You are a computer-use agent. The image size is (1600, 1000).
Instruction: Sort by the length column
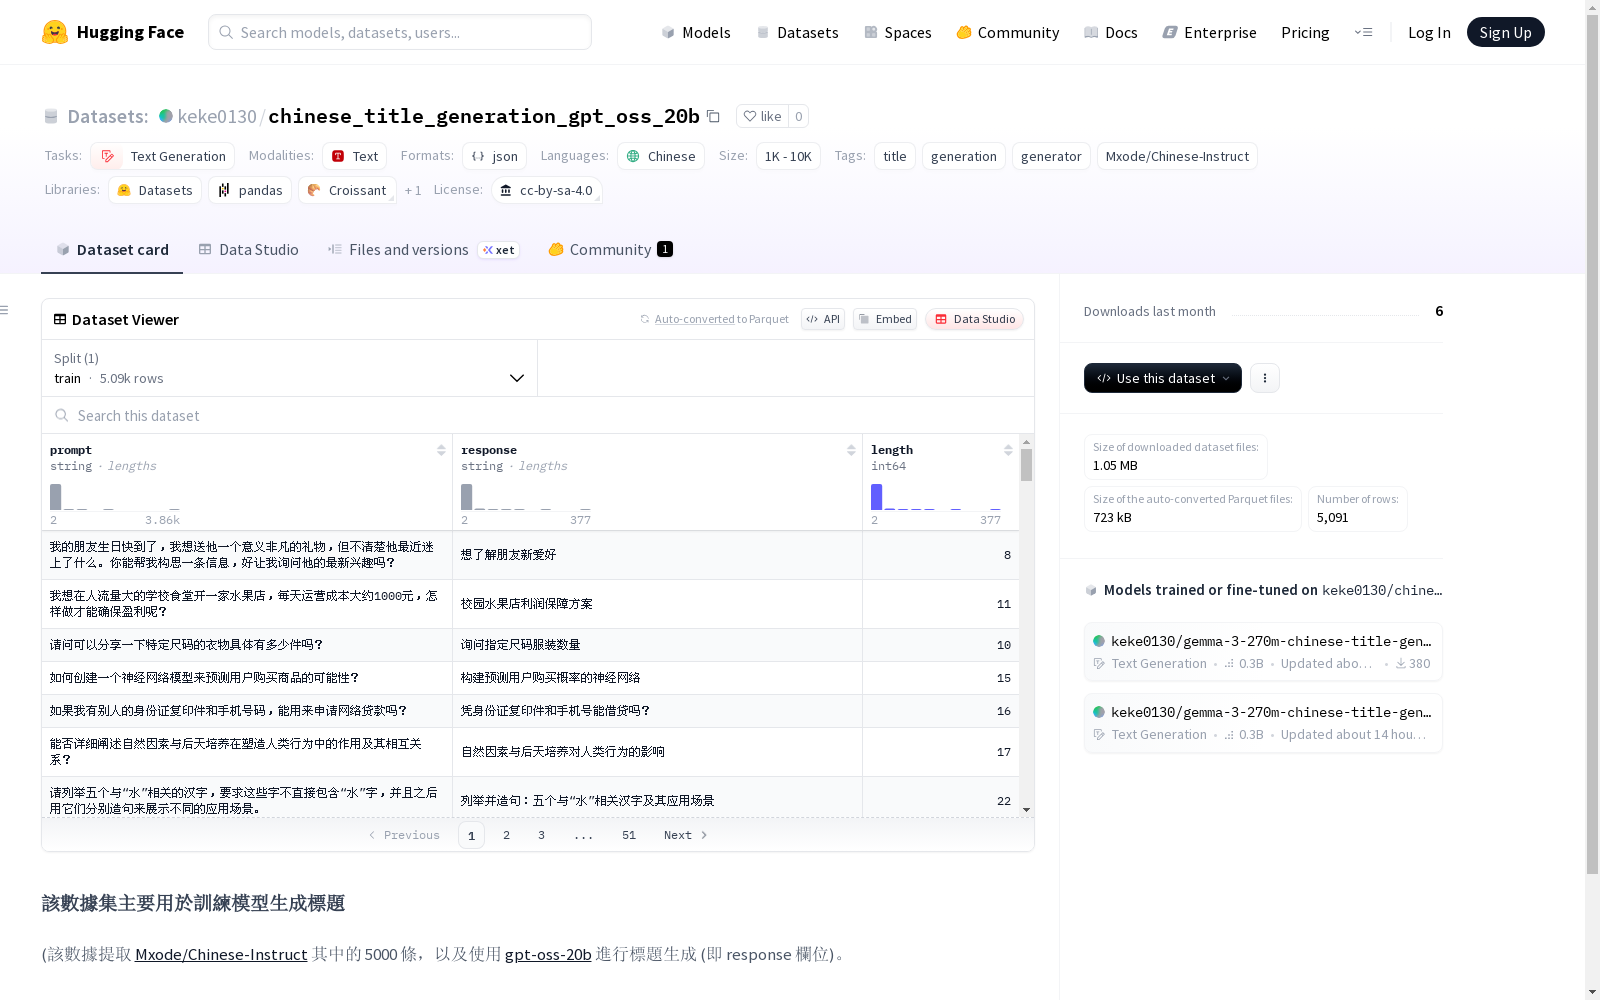tap(1008, 450)
